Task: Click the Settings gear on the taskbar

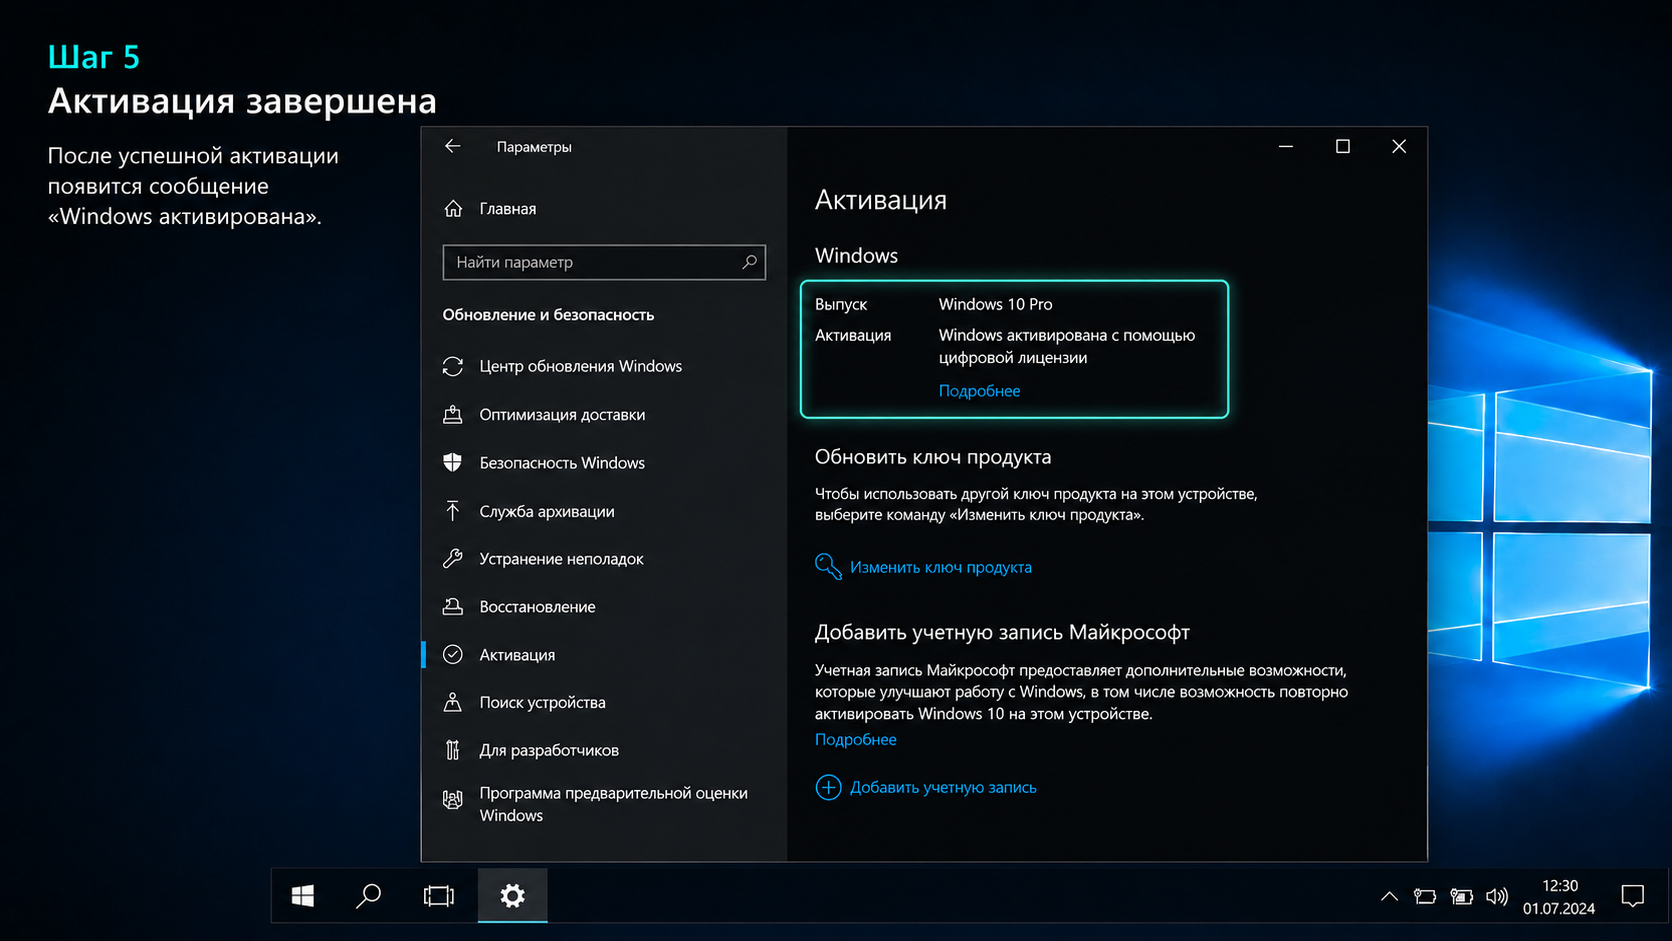Action: (512, 896)
